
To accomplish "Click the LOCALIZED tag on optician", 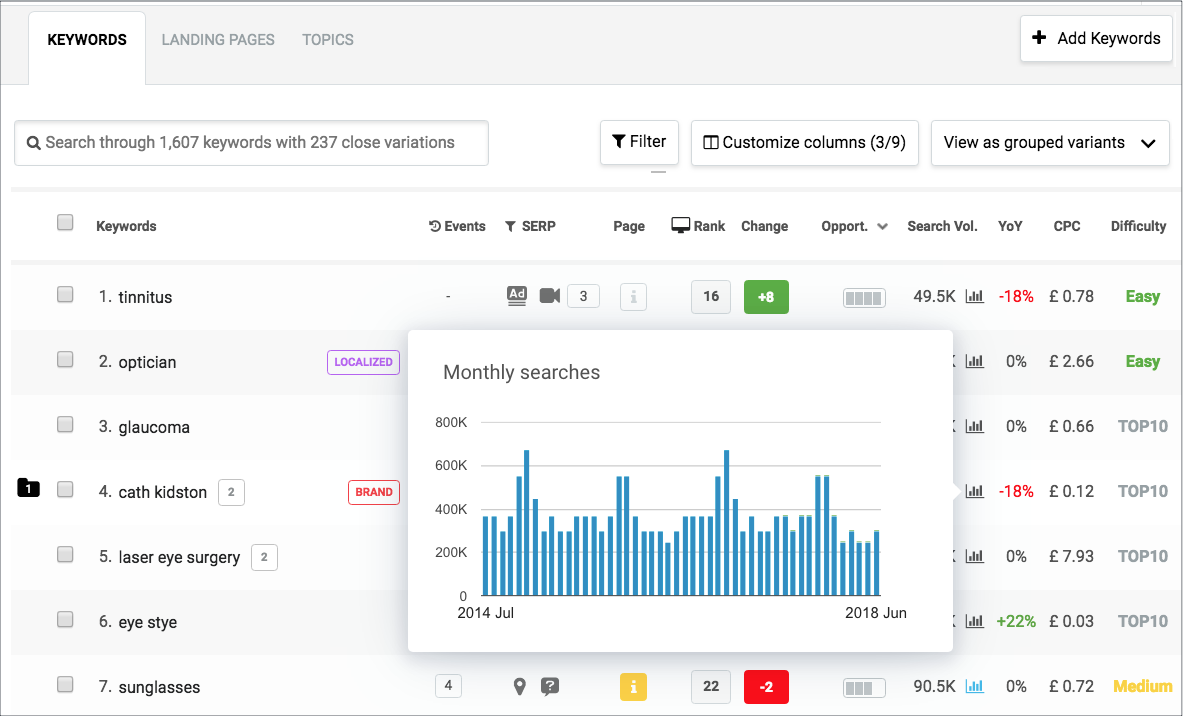I will tap(363, 362).
